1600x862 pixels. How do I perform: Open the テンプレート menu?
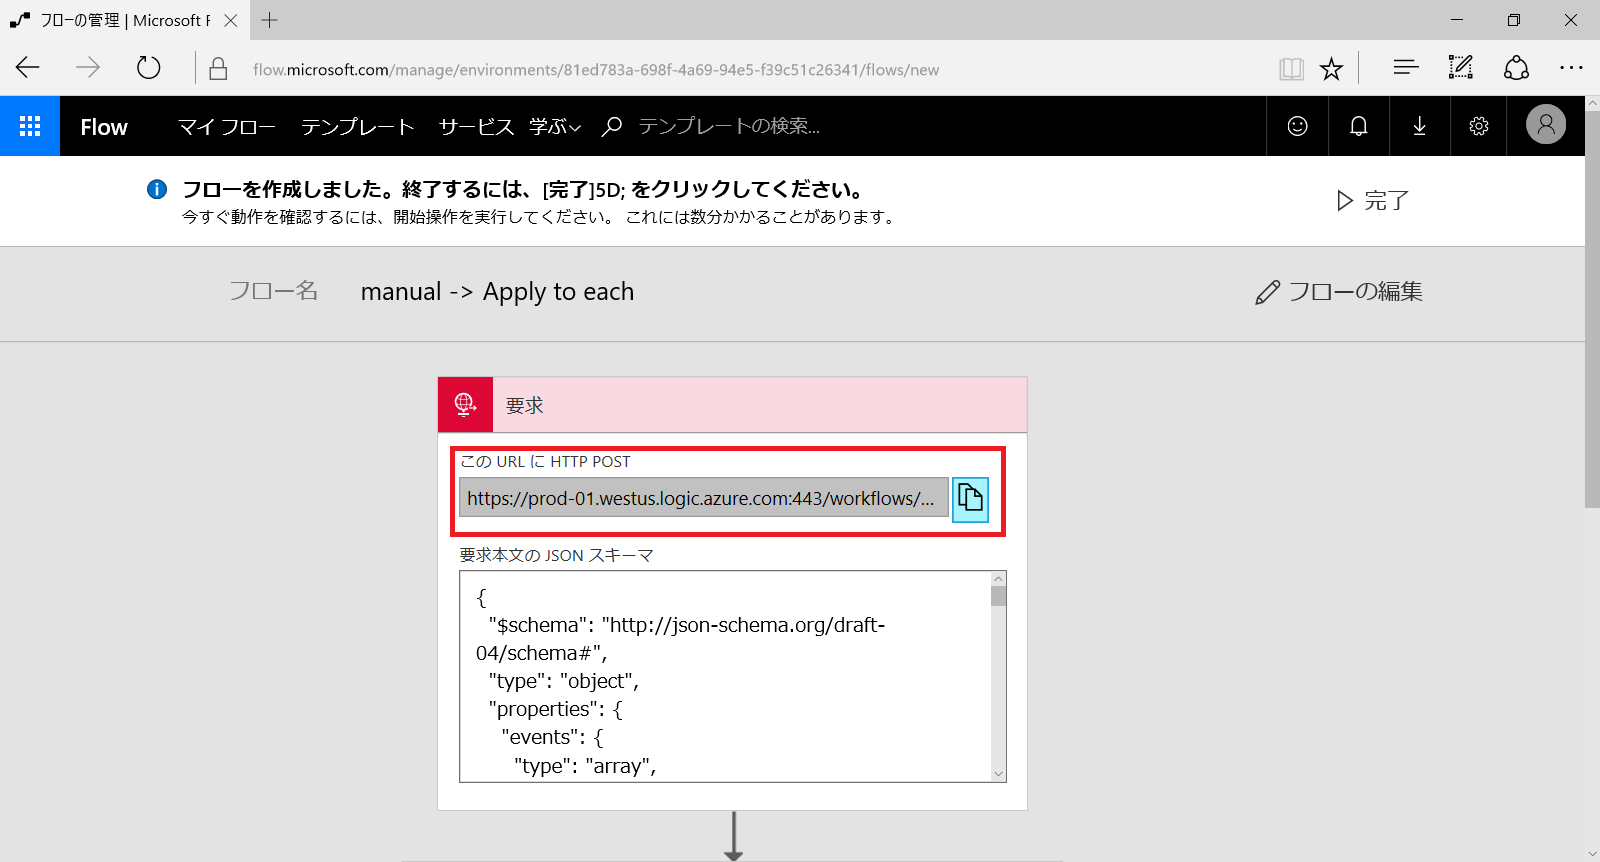[x=358, y=127]
